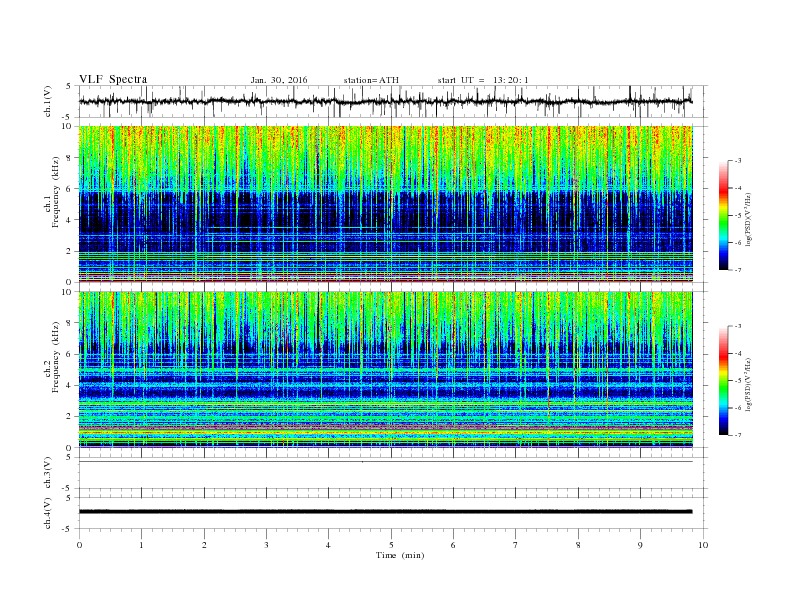Click the "ch.3(V)" axis label
The width and height of the screenshot is (792, 612).
click(x=48, y=473)
